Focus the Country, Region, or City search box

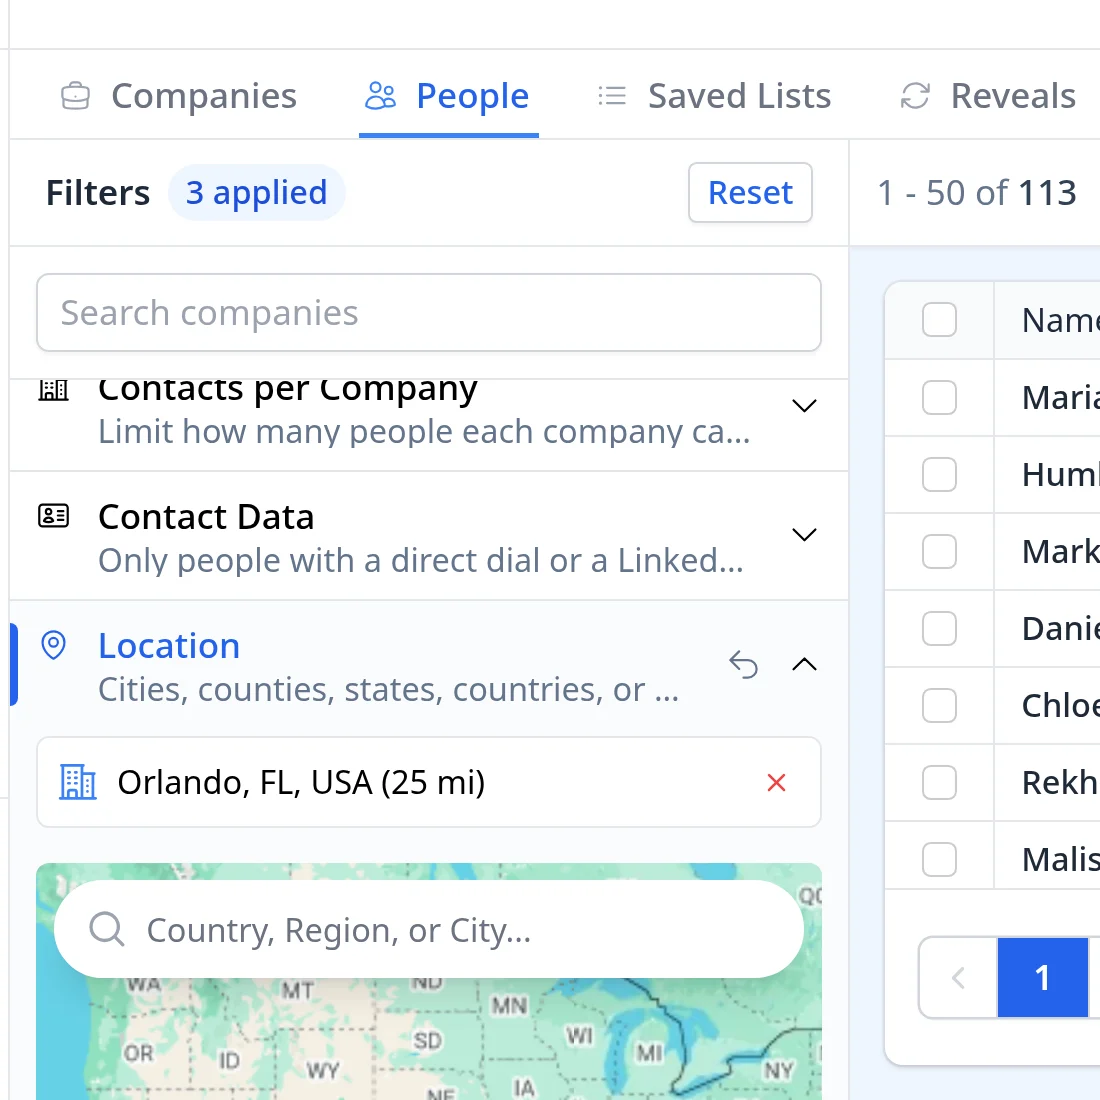coord(429,930)
